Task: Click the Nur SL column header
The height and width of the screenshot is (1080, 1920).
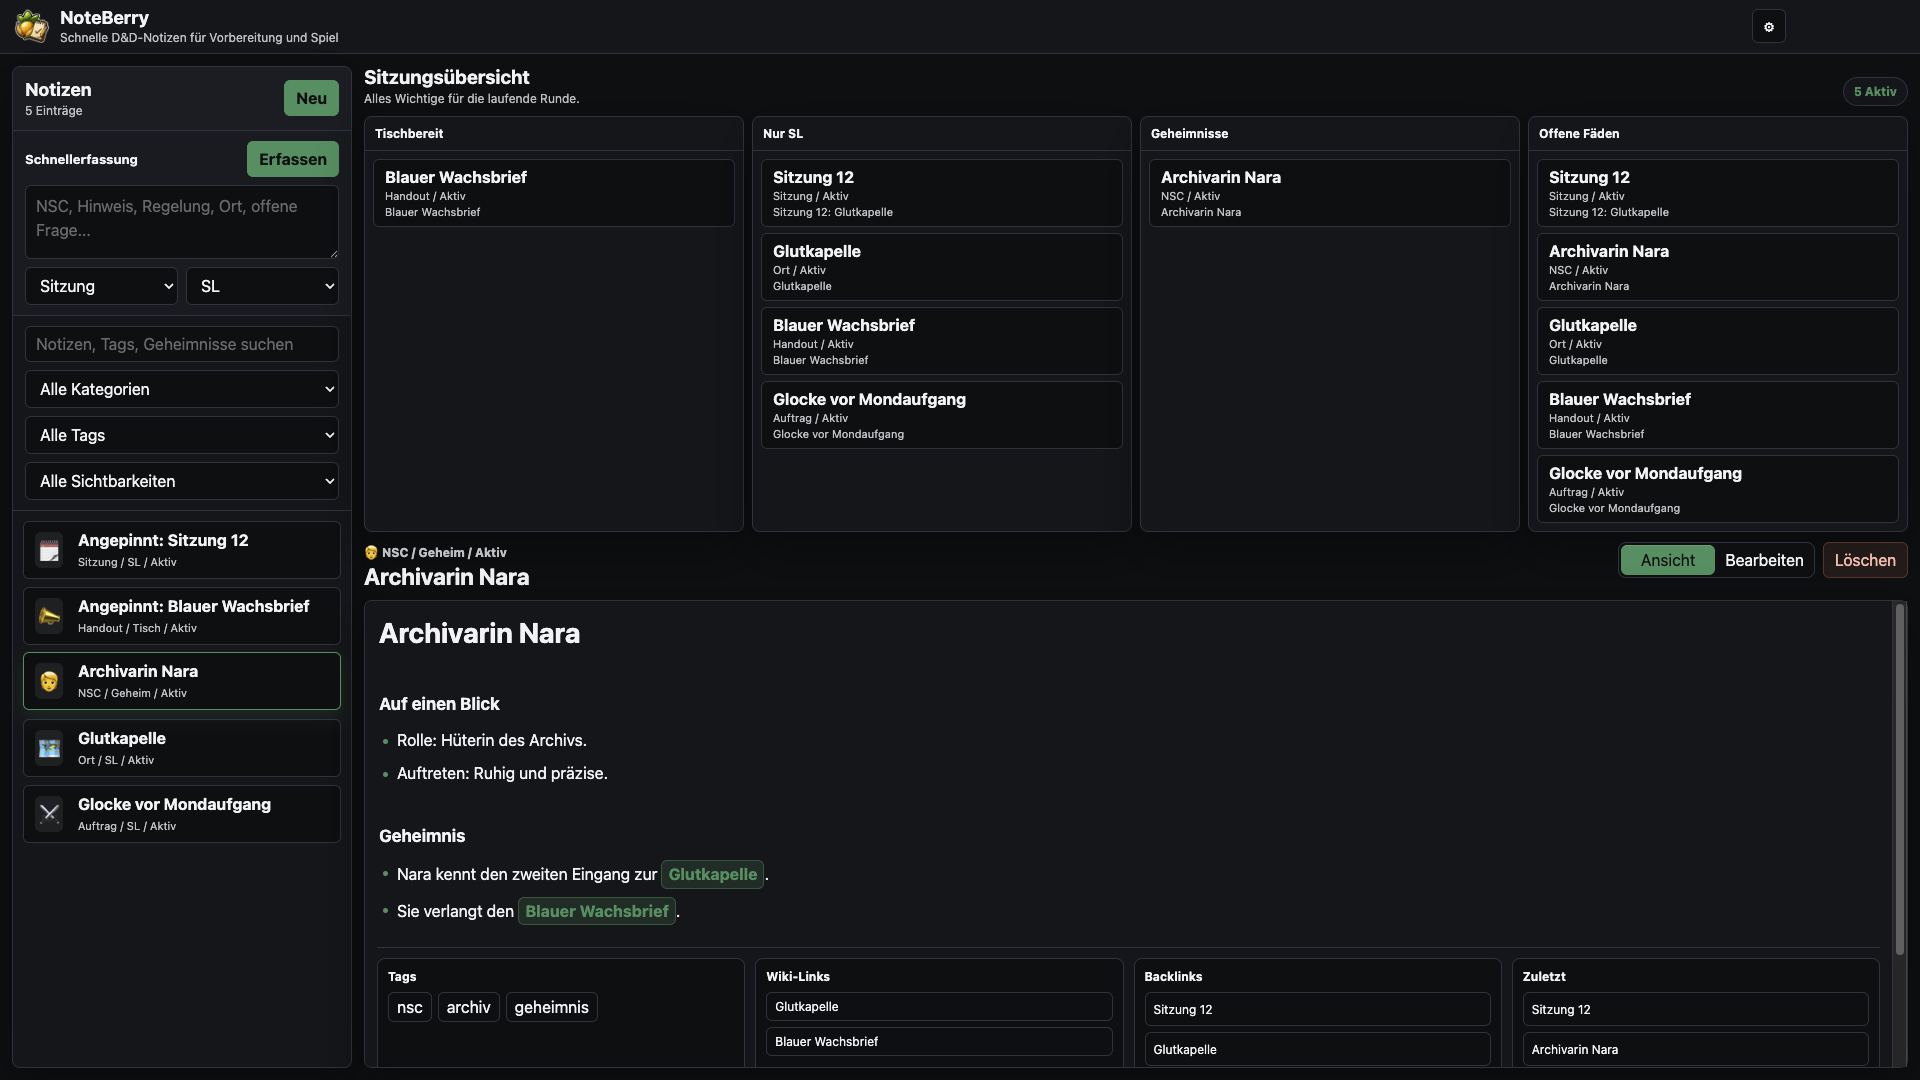Action: click(x=783, y=133)
